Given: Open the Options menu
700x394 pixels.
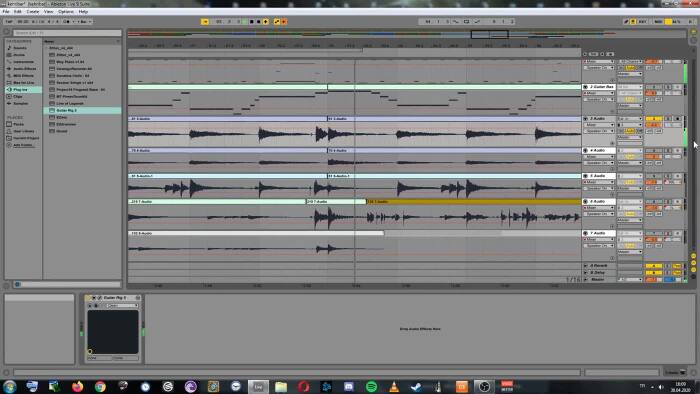Looking at the screenshot, I should pos(66,12).
